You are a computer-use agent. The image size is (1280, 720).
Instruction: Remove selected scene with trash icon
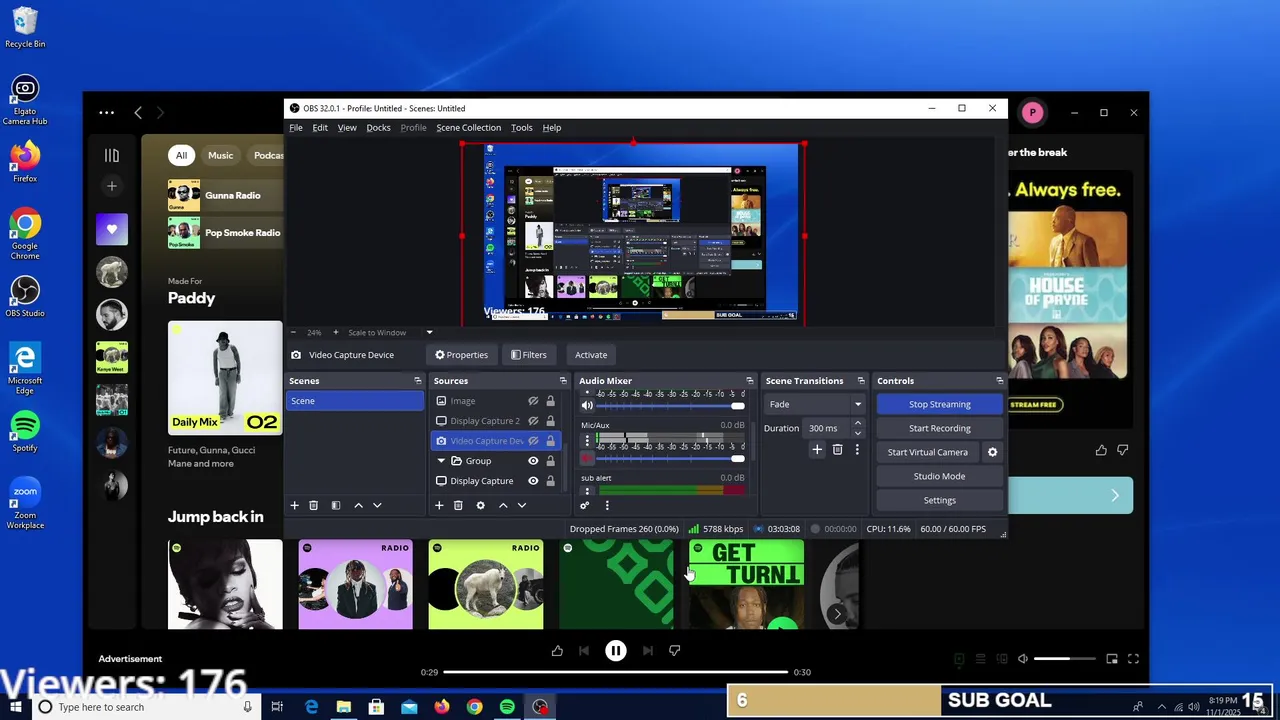(x=313, y=505)
